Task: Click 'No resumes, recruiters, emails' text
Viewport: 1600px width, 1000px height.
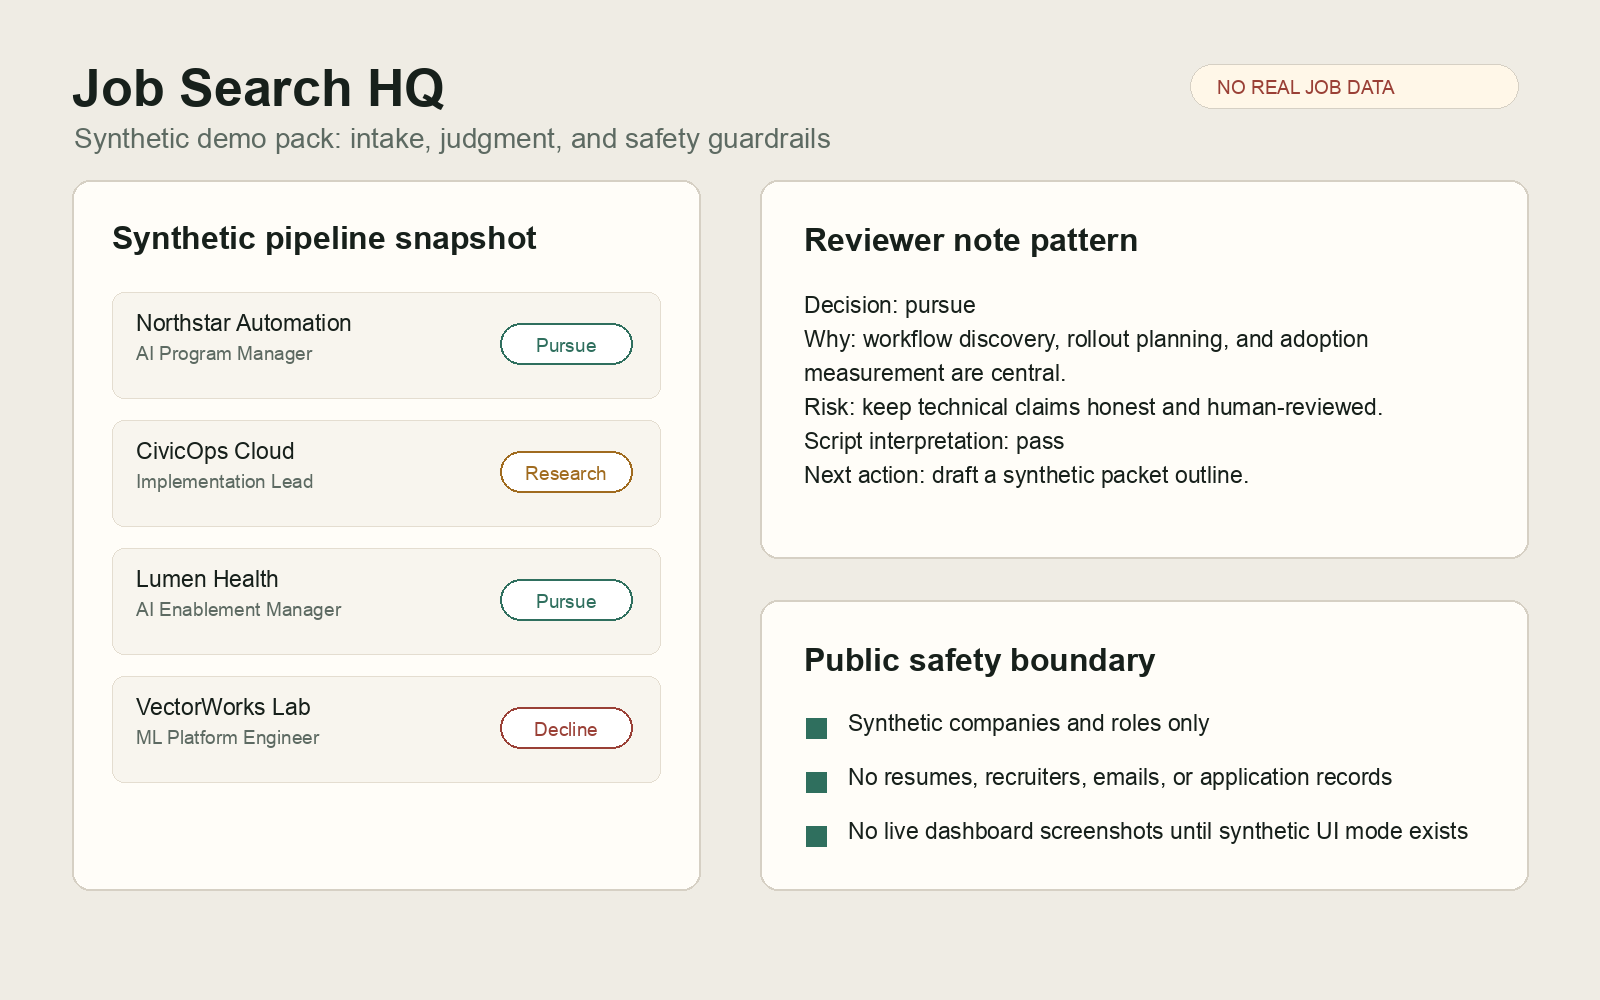Action: coord(1120,777)
